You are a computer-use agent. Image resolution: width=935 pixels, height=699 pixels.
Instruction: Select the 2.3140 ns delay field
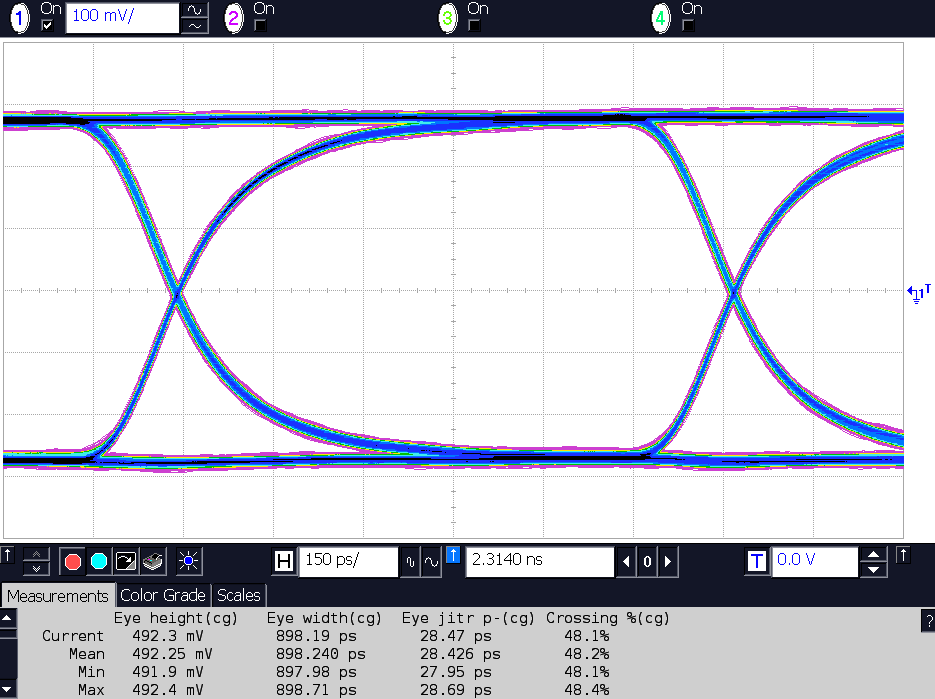pos(540,562)
